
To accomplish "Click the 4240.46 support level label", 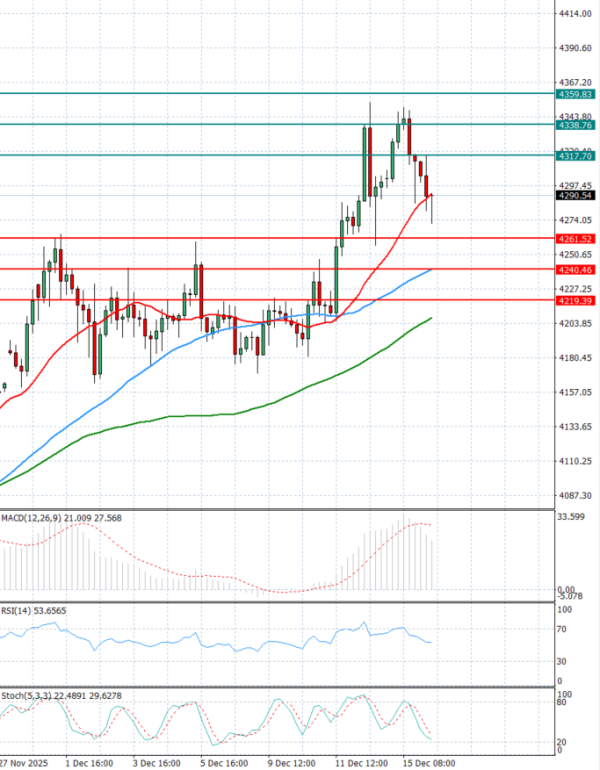I will (576, 270).
